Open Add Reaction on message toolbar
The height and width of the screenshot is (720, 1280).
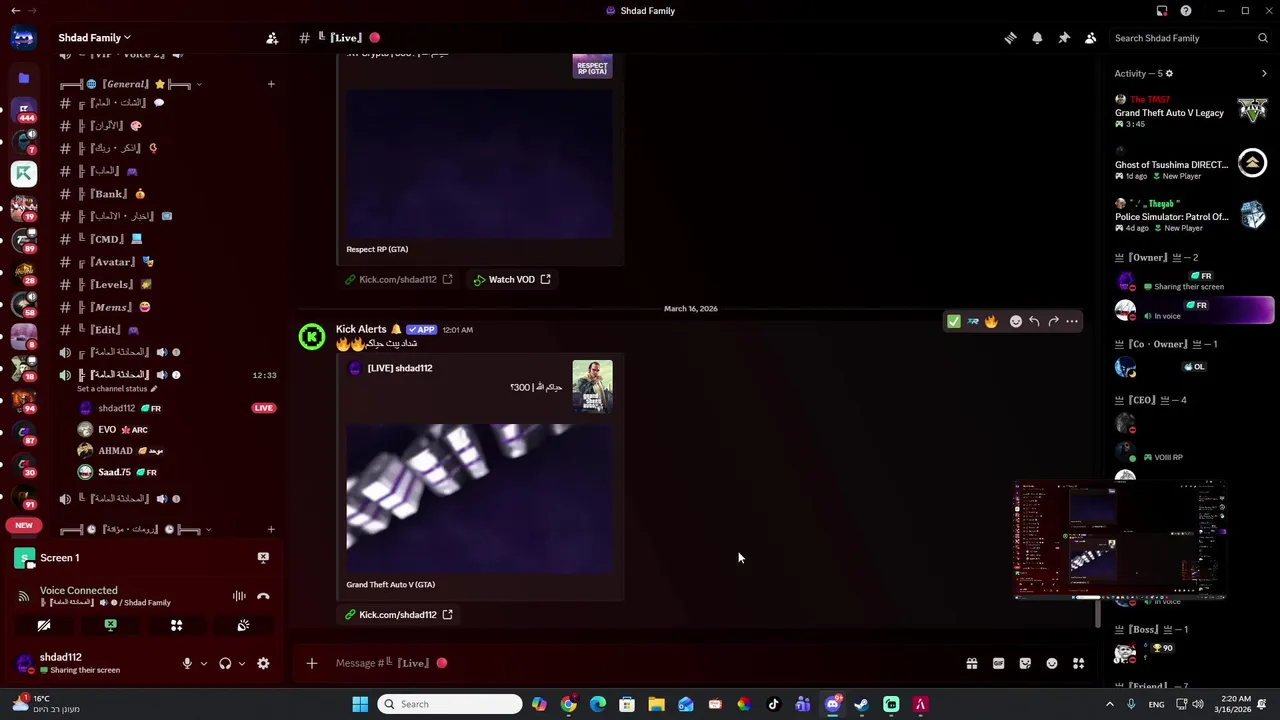click(x=1016, y=321)
